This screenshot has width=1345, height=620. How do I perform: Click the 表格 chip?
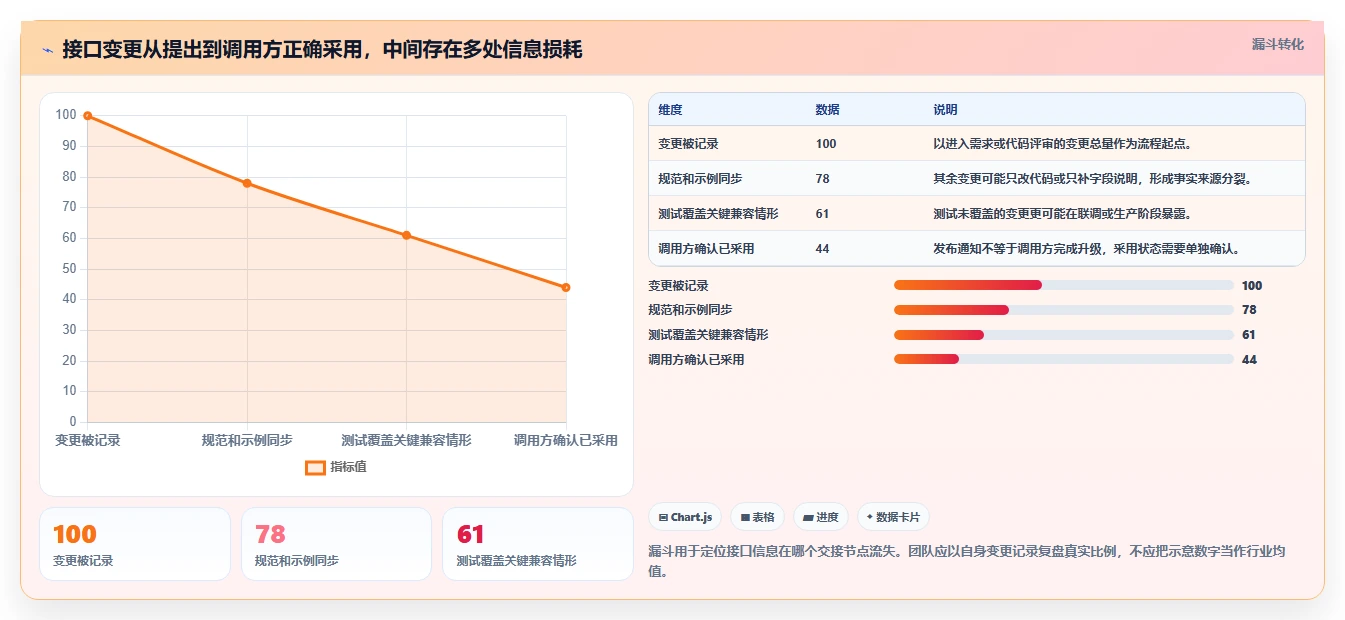[758, 517]
